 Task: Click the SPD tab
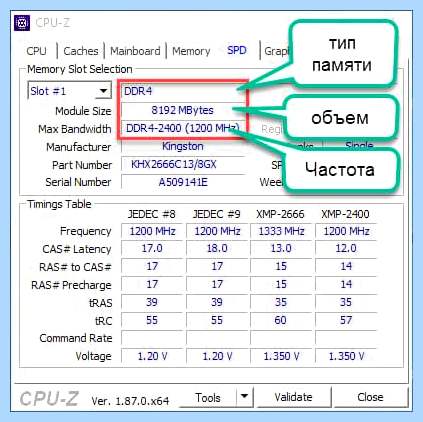point(237,50)
